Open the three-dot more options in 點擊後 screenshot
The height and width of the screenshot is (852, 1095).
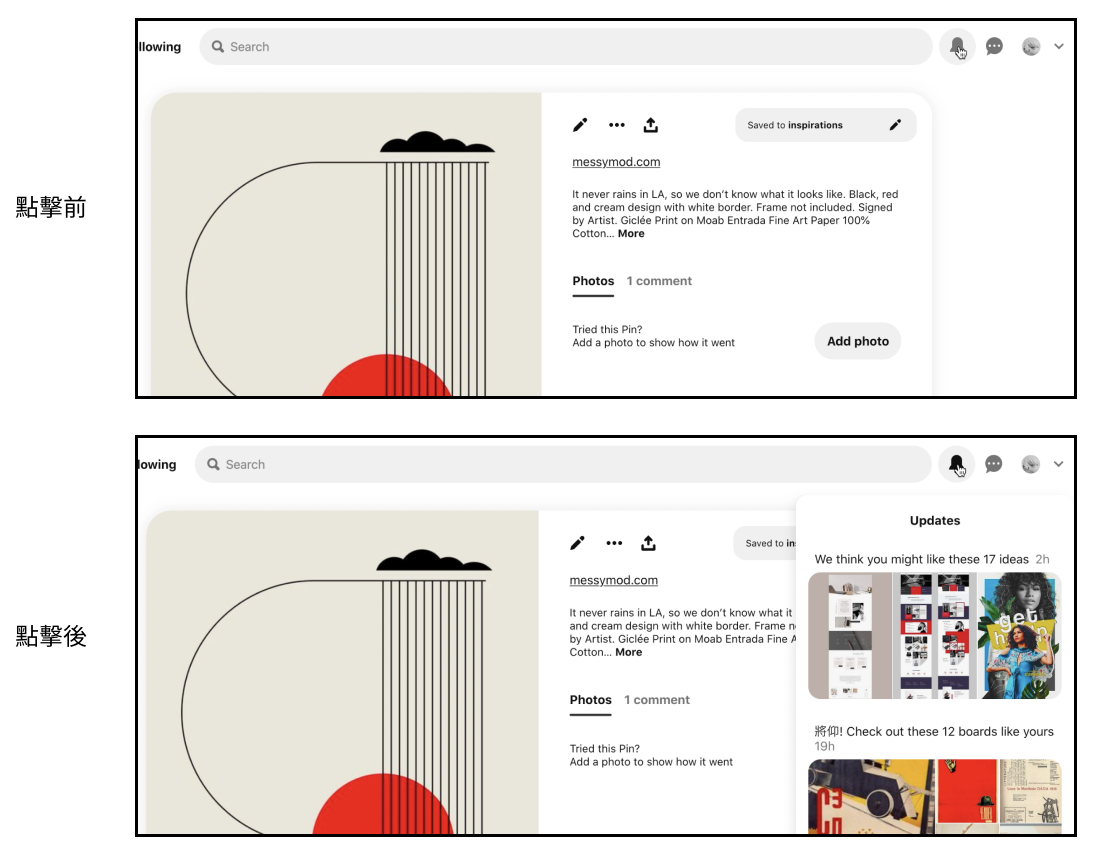614,543
